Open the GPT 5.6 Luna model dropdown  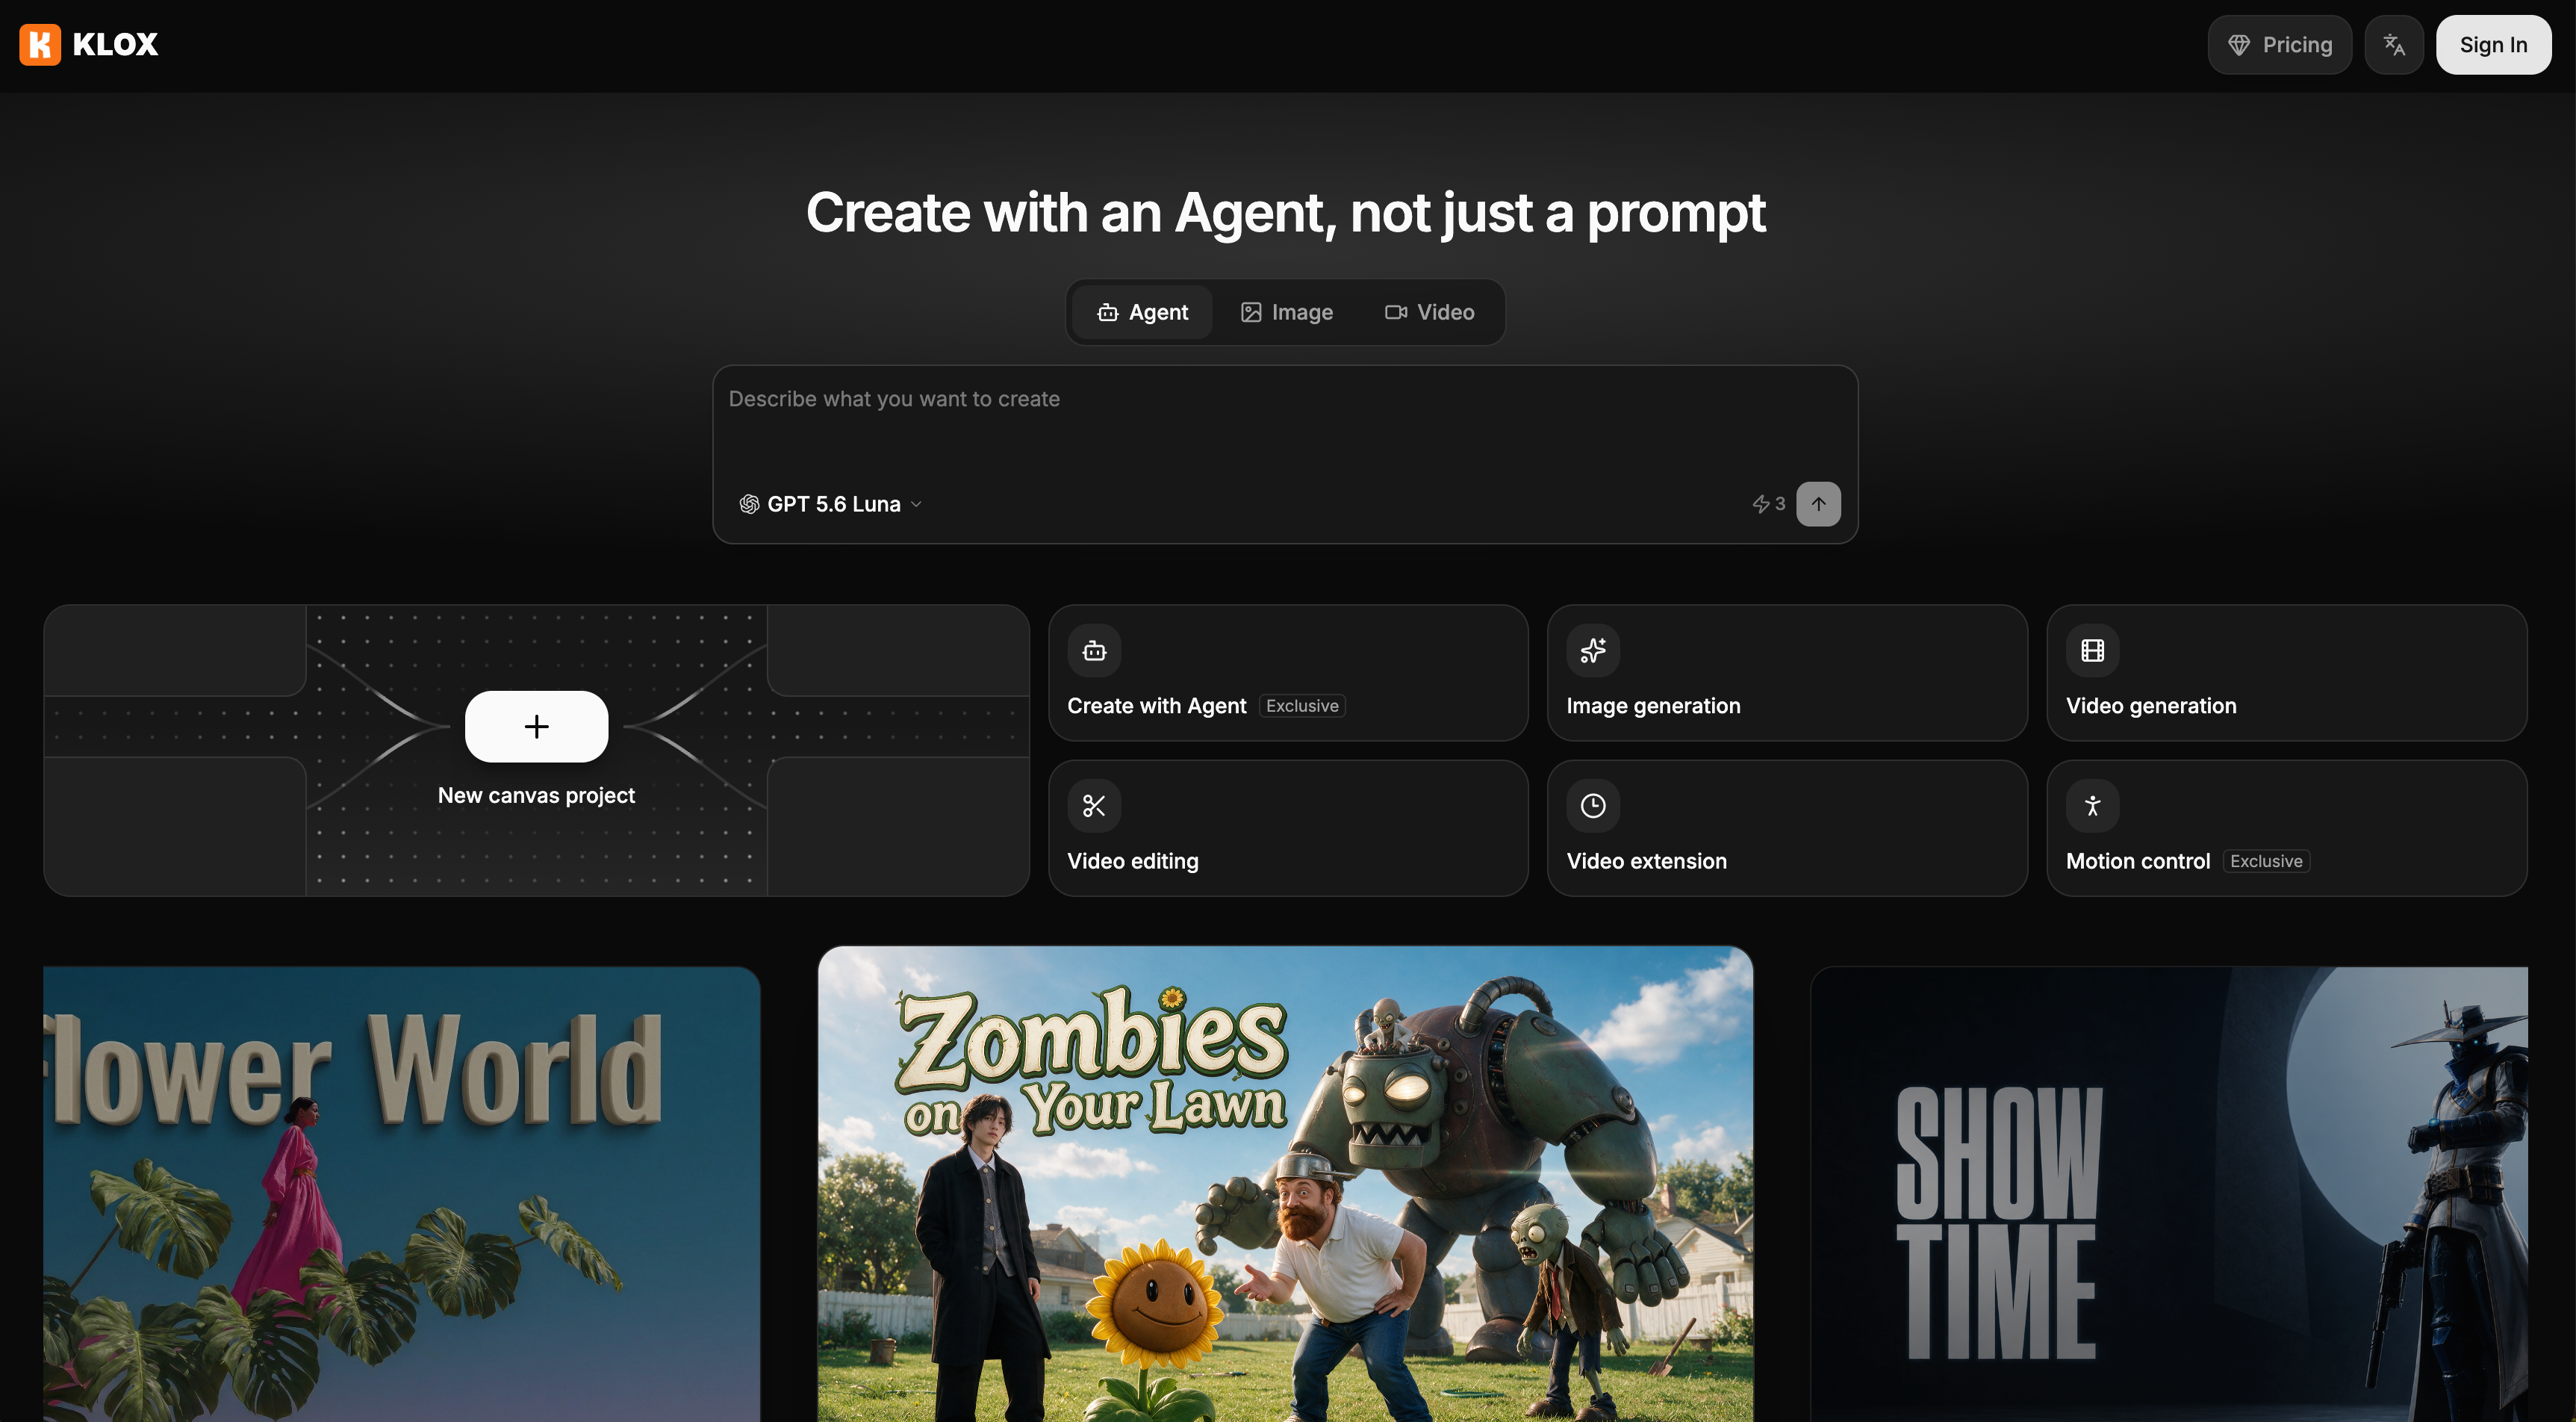pyautogui.click(x=830, y=504)
